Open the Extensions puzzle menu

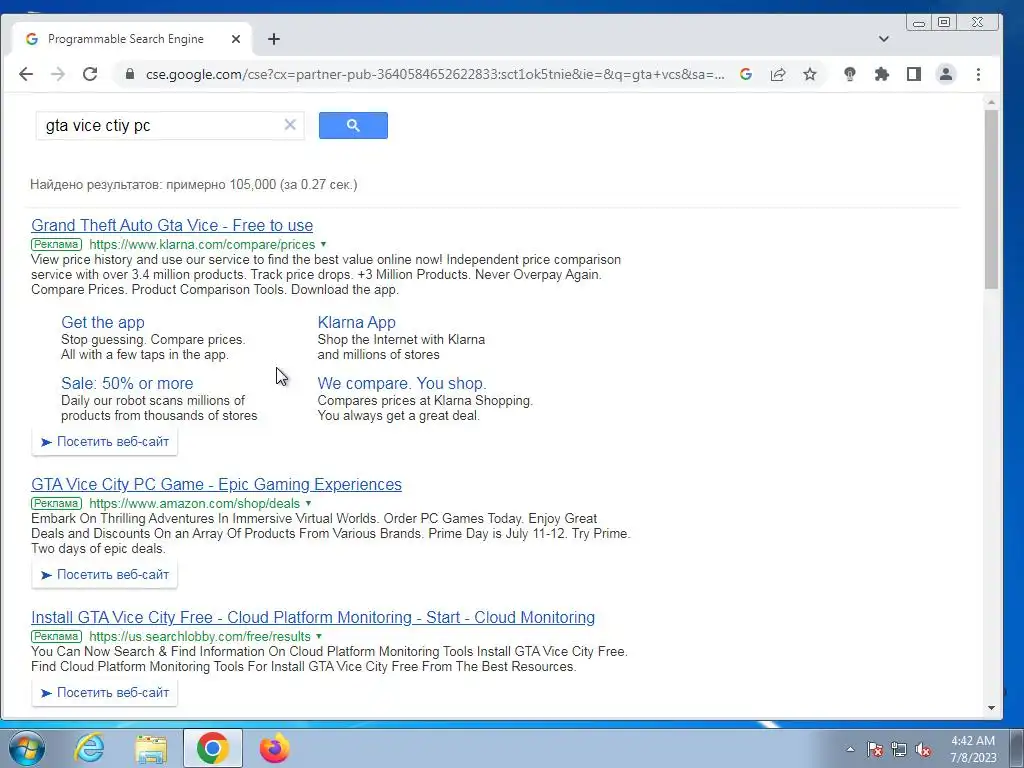[882, 74]
